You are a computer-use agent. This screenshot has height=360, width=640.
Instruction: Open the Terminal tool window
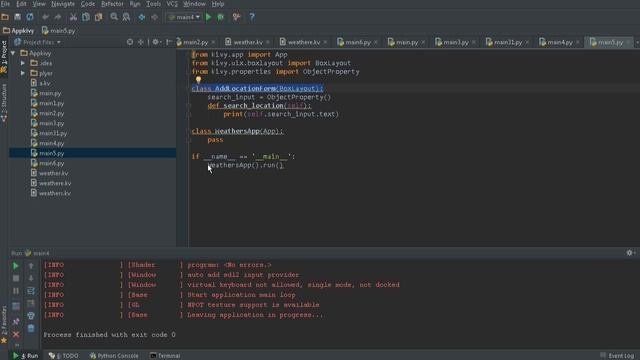(165, 356)
